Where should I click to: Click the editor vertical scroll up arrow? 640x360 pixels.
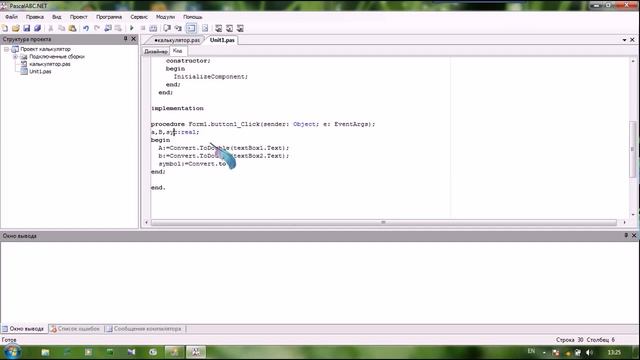click(633, 61)
